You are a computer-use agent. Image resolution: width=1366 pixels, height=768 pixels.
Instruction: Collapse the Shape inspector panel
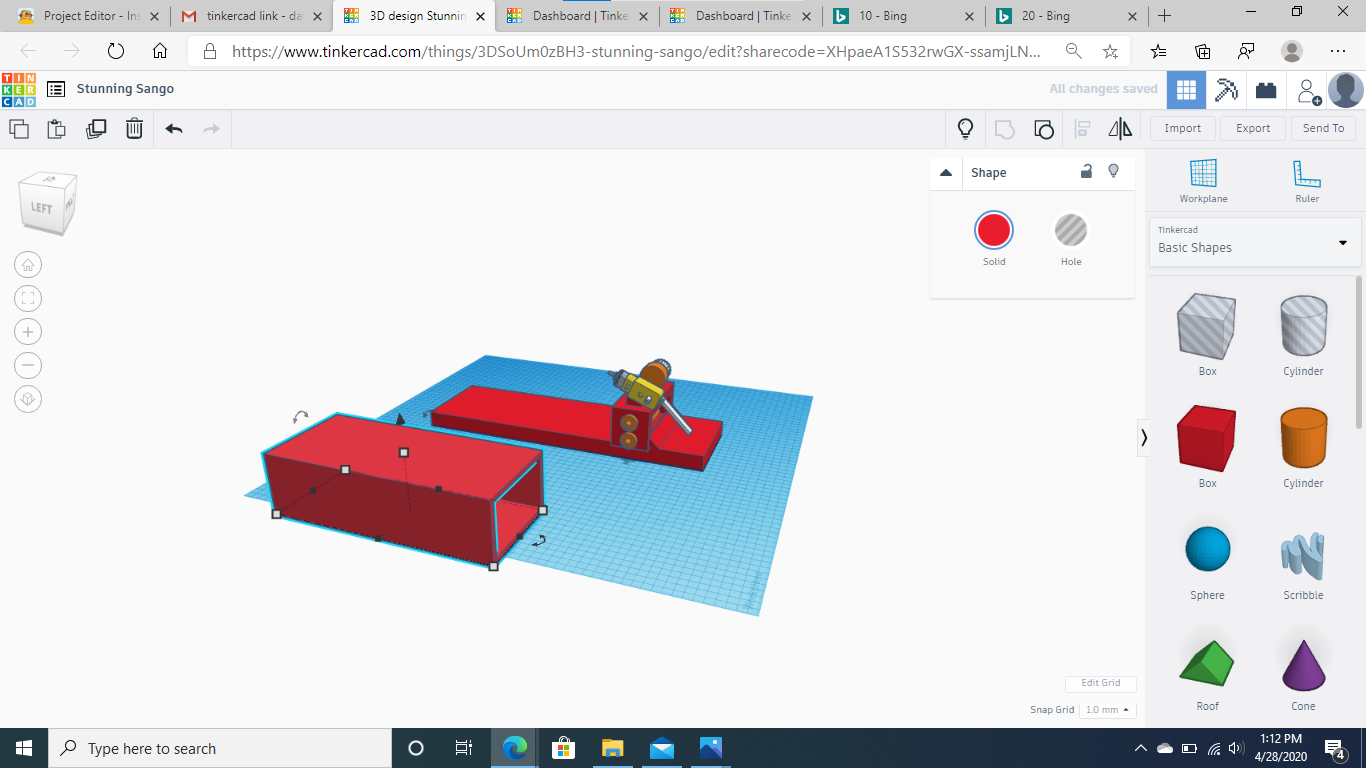[x=946, y=173]
